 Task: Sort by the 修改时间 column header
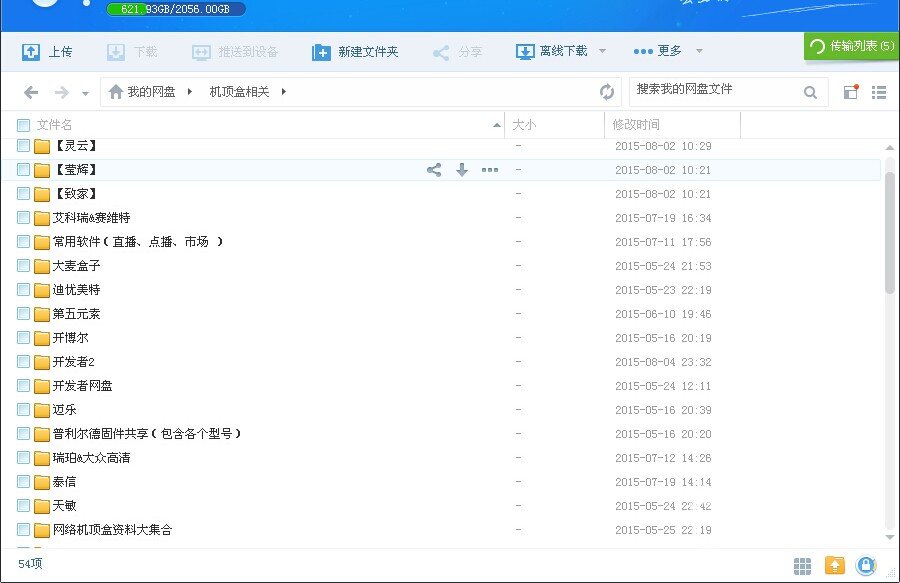[636, 125]
